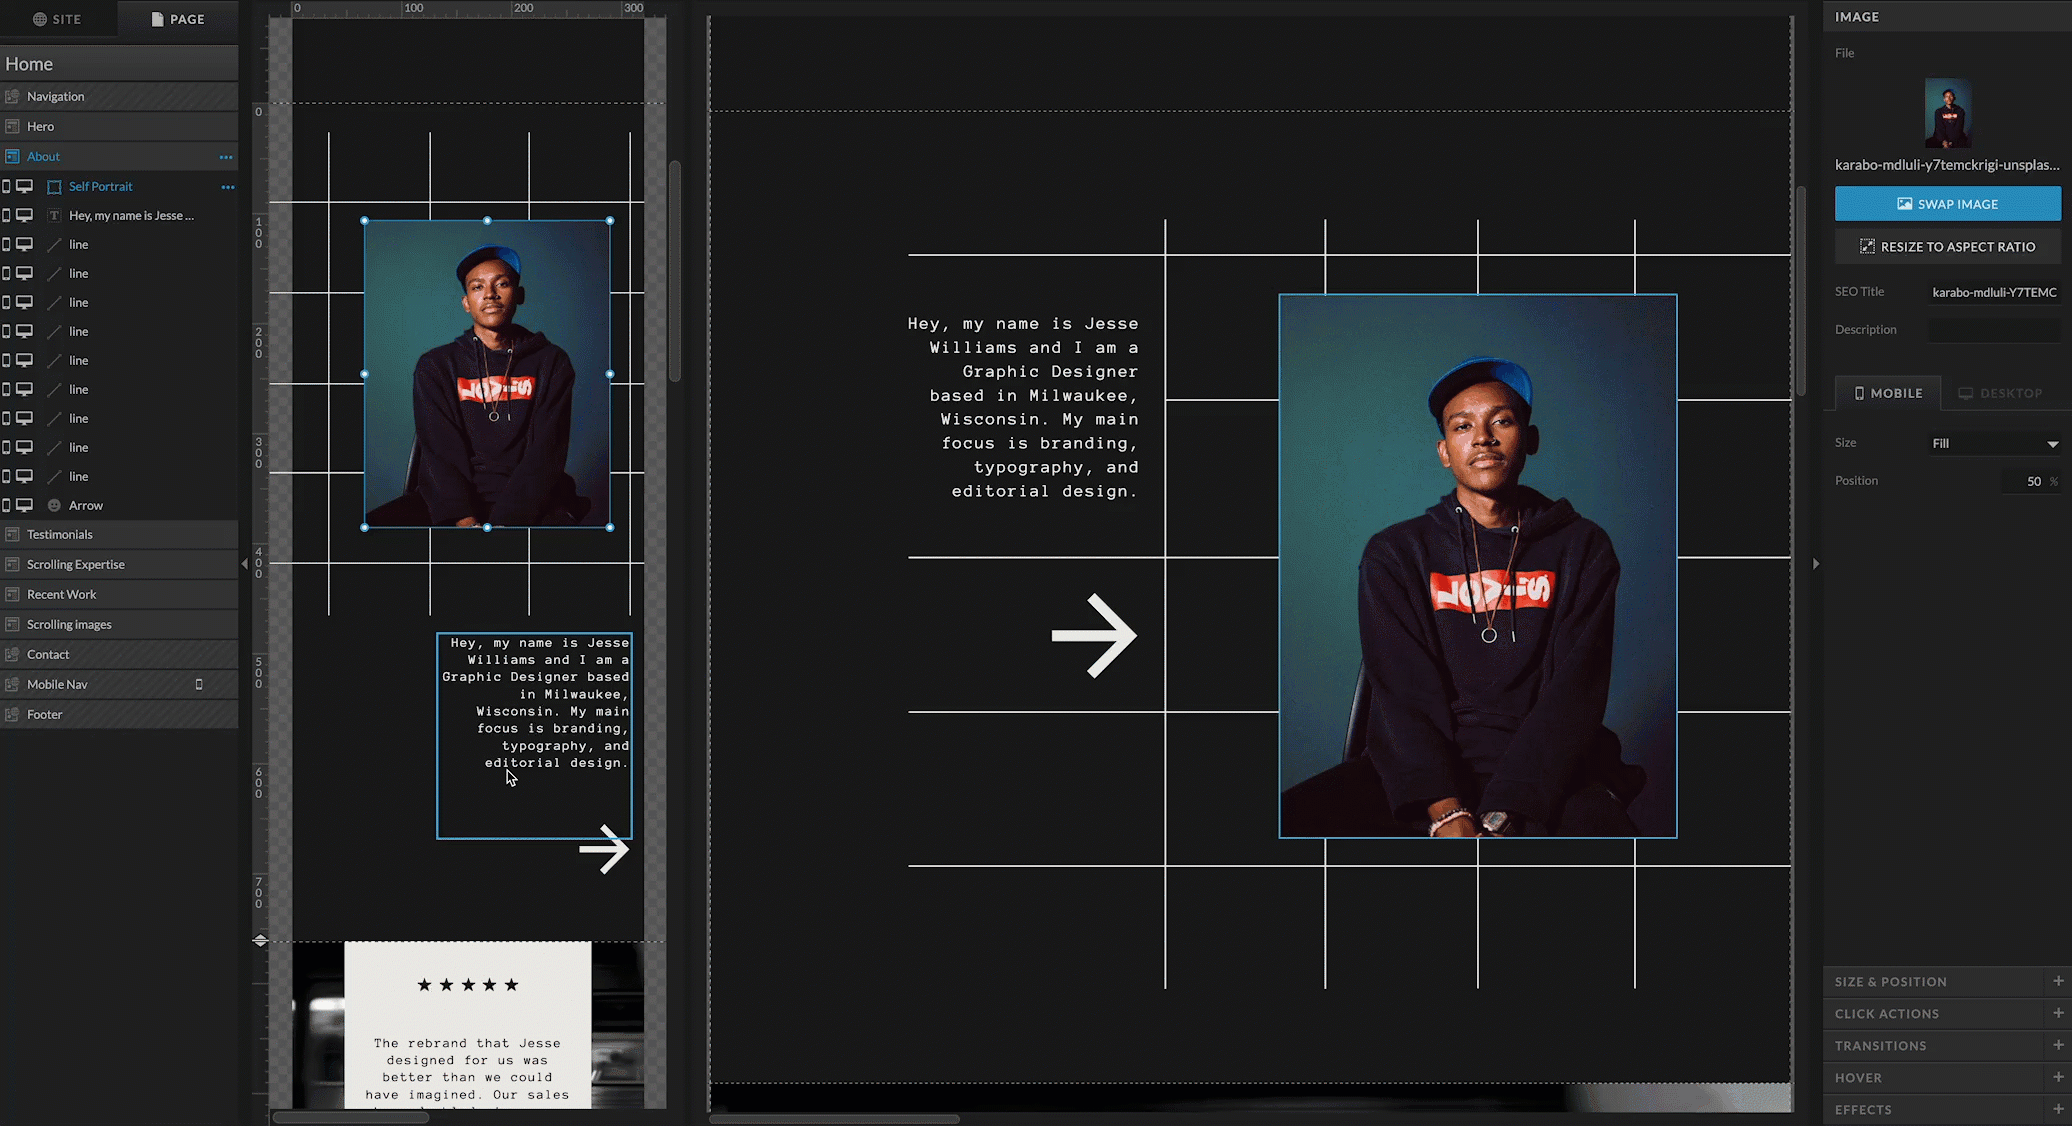Collapse the left panel with arrow handle

[x=245, y=564]
